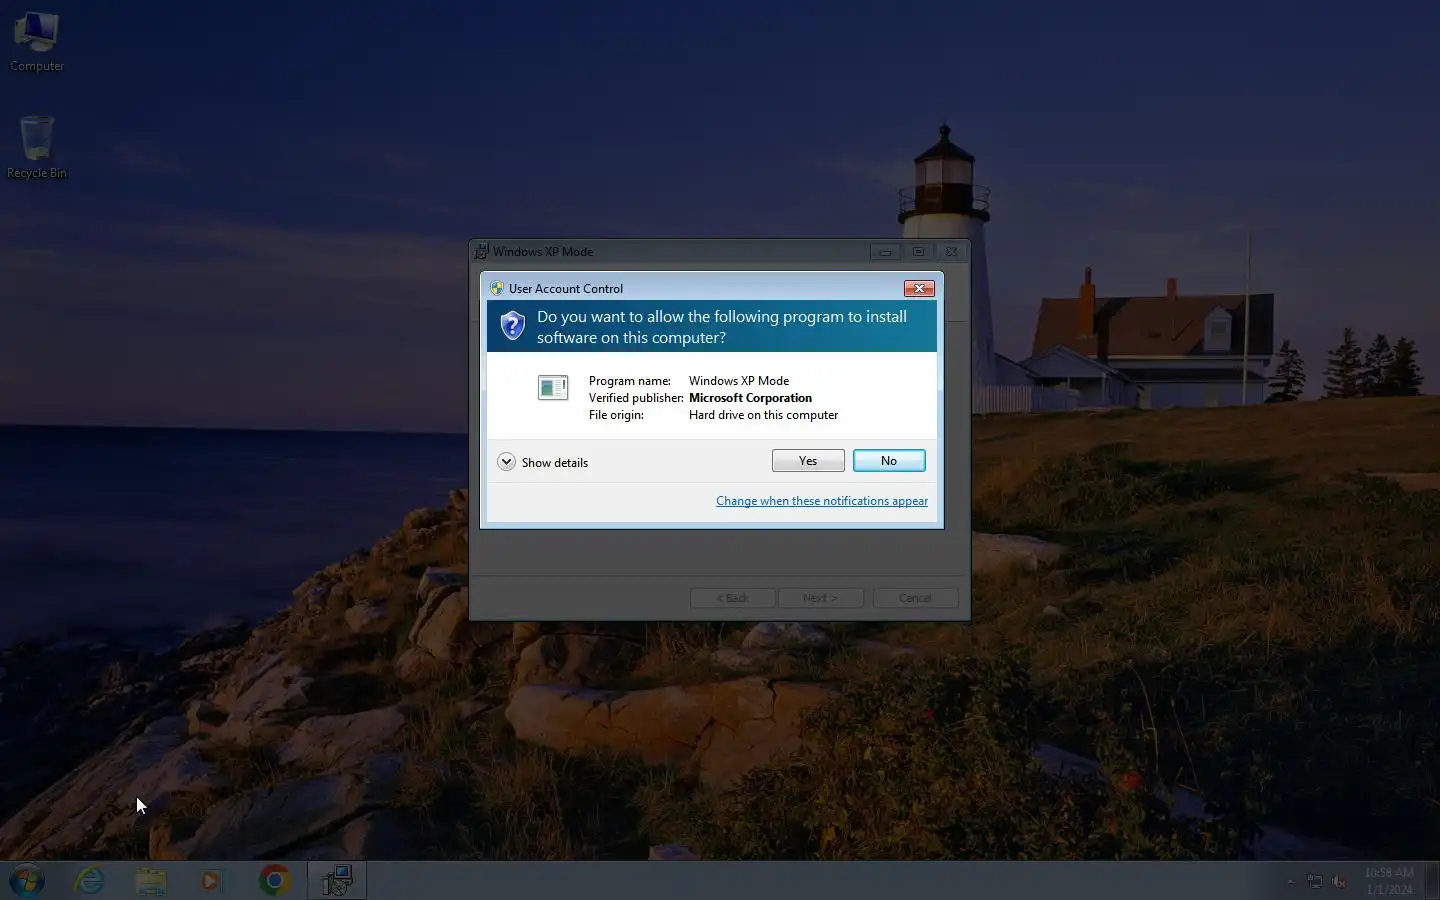Open the Recycle Bin desktop icon

(x=37, y=147)
